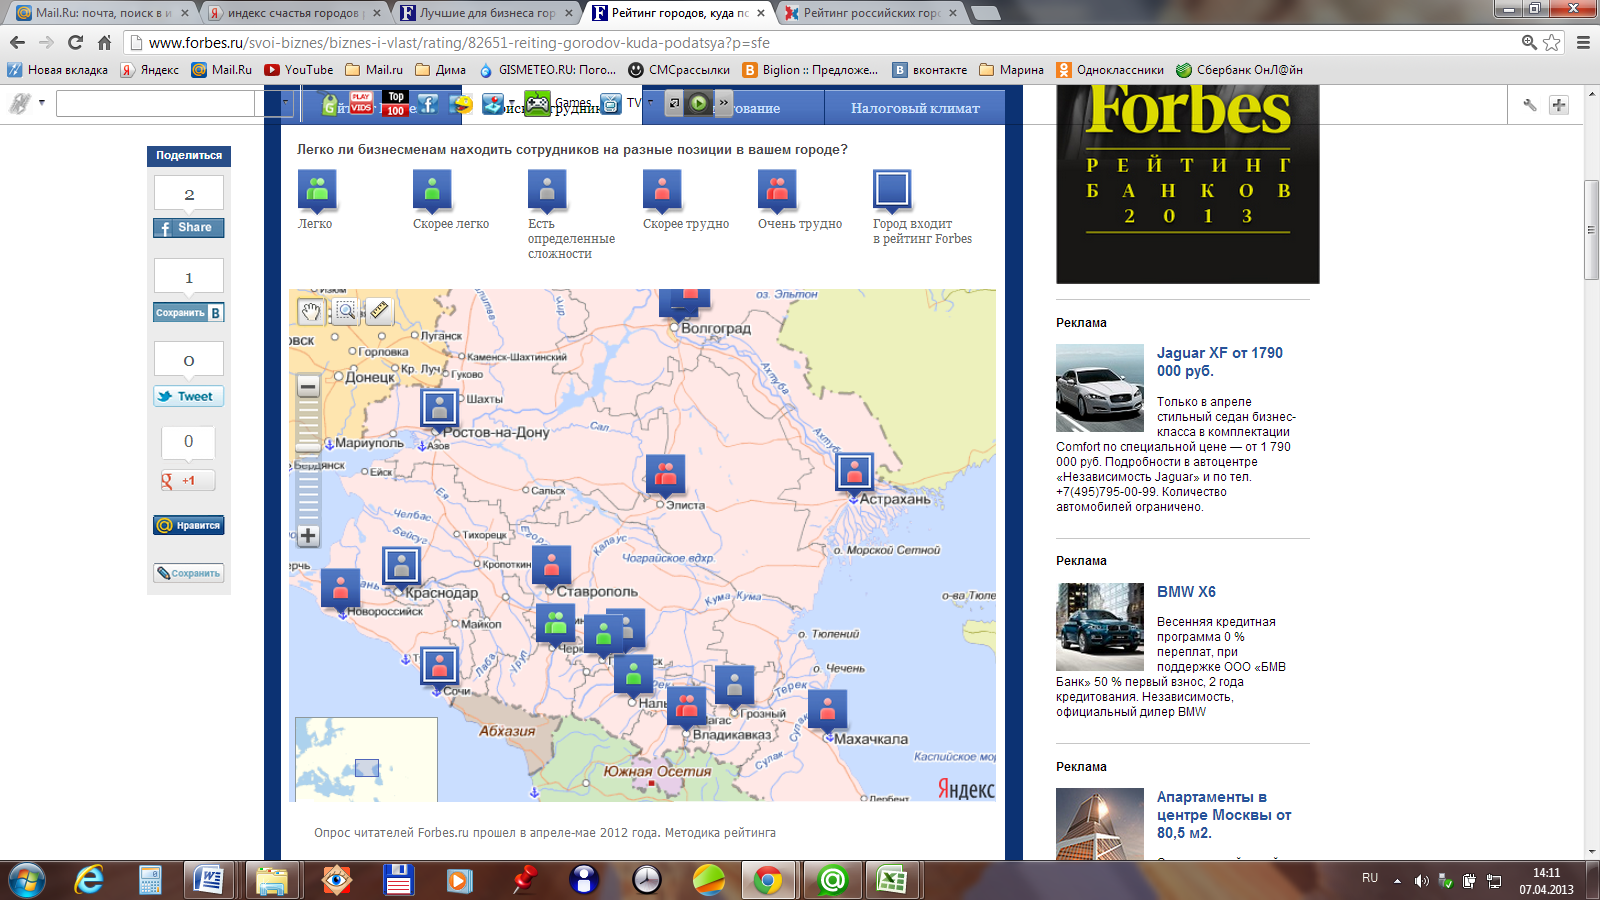Click the wrench settings icon in toolbar
This screenshot has height=900, width=1600.
[1529, 105]
